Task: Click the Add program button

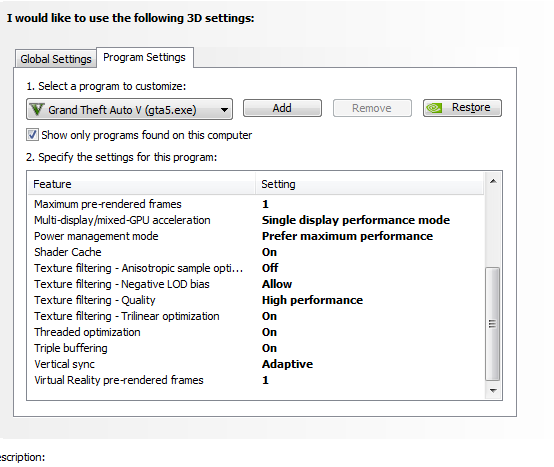Action: click(282, 108)
